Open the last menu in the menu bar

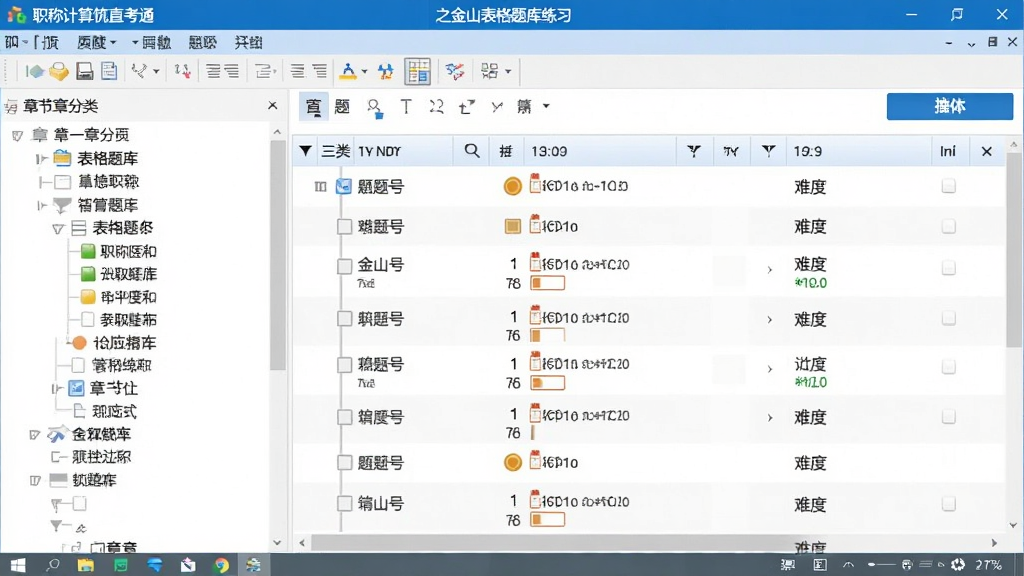[x=248, y=42]
